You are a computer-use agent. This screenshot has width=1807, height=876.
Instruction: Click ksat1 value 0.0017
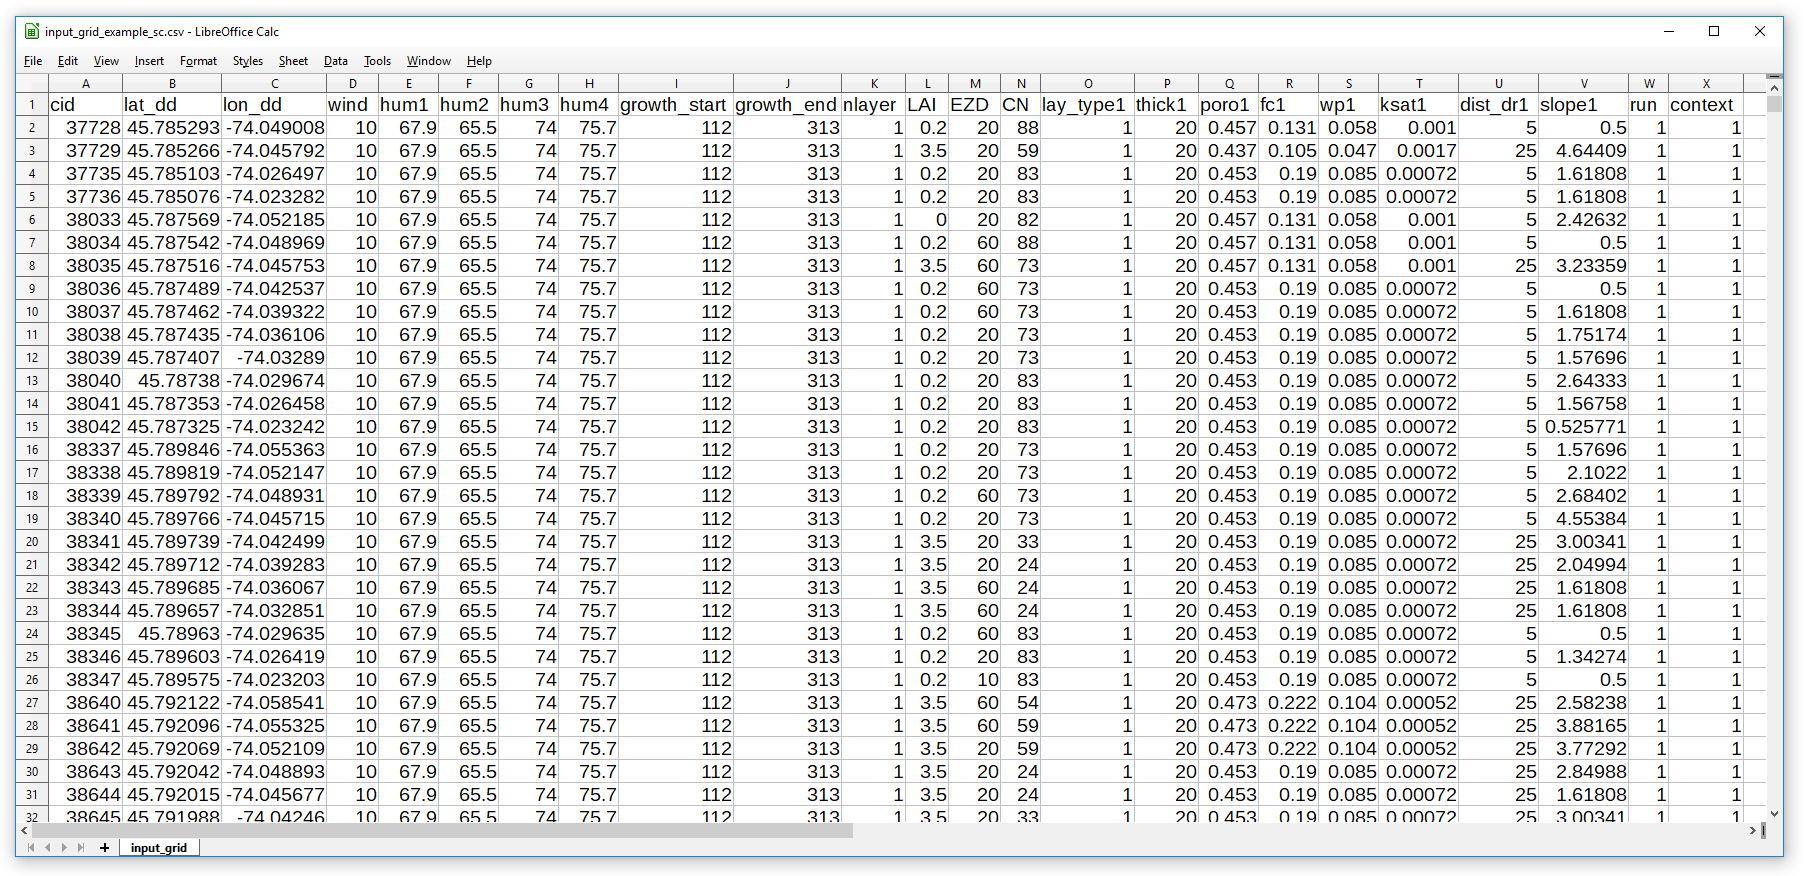point(1418,151)
